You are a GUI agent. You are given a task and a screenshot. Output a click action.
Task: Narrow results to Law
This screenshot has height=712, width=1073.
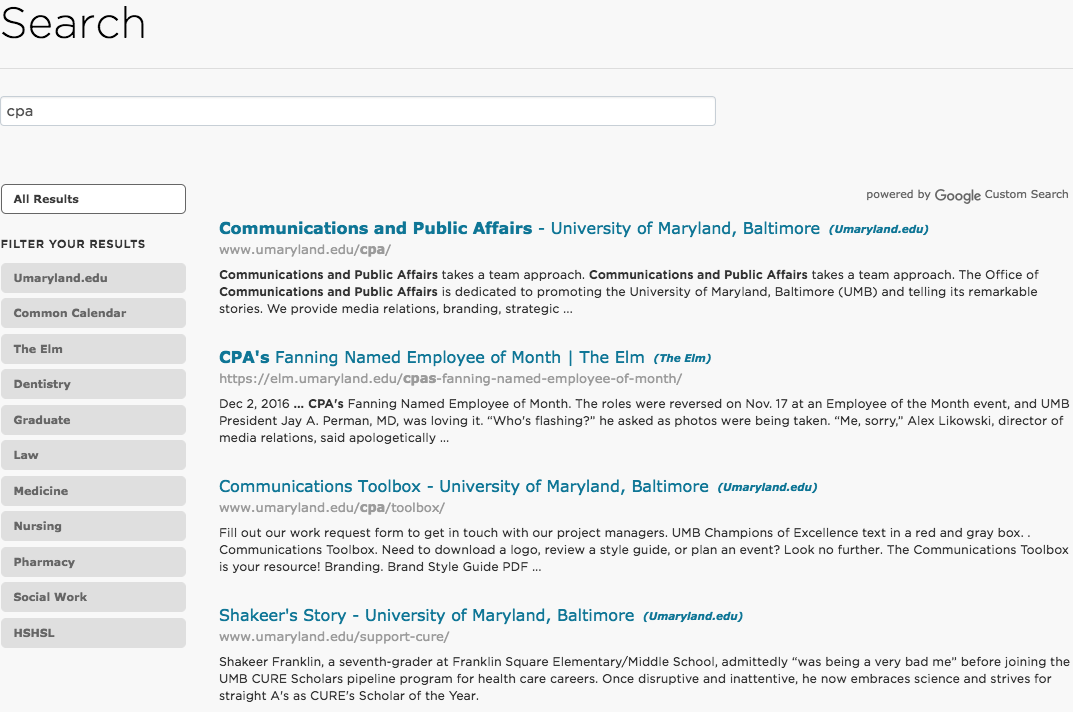point(93,455)
